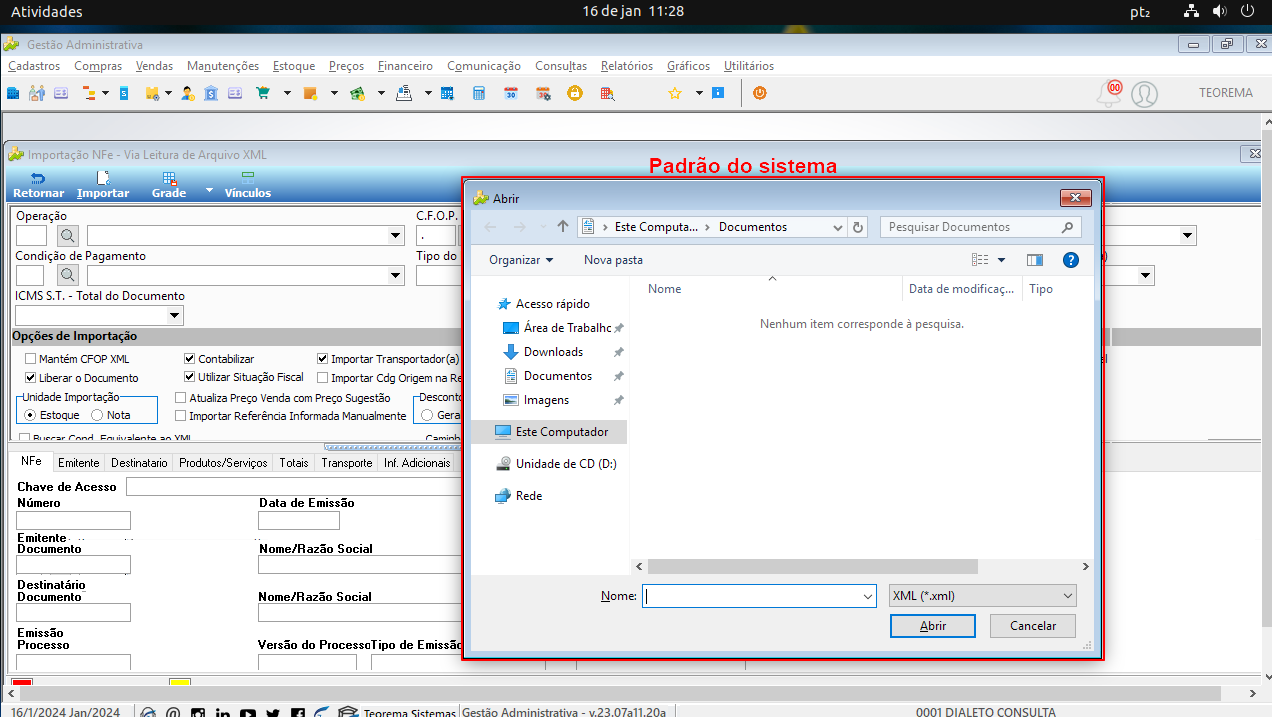
Task: Click the Operação search magnifier button
Action: point(67,236)
